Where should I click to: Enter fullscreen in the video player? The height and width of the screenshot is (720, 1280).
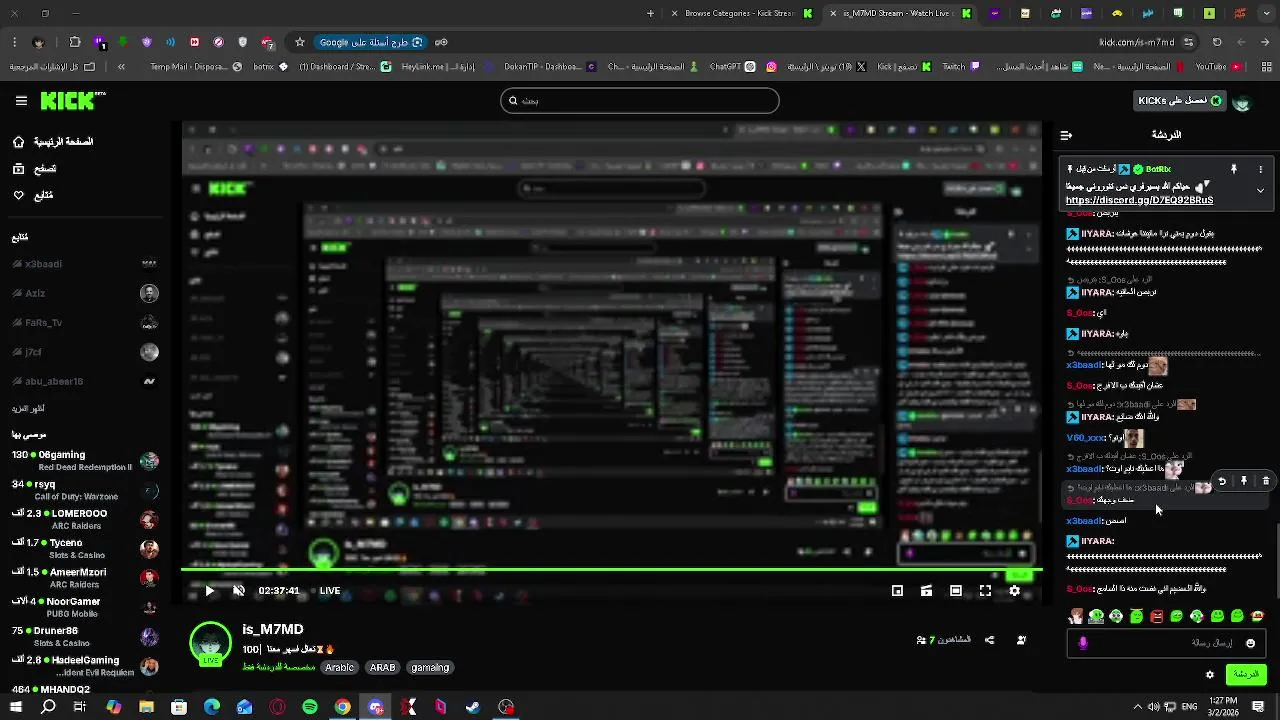985,591
